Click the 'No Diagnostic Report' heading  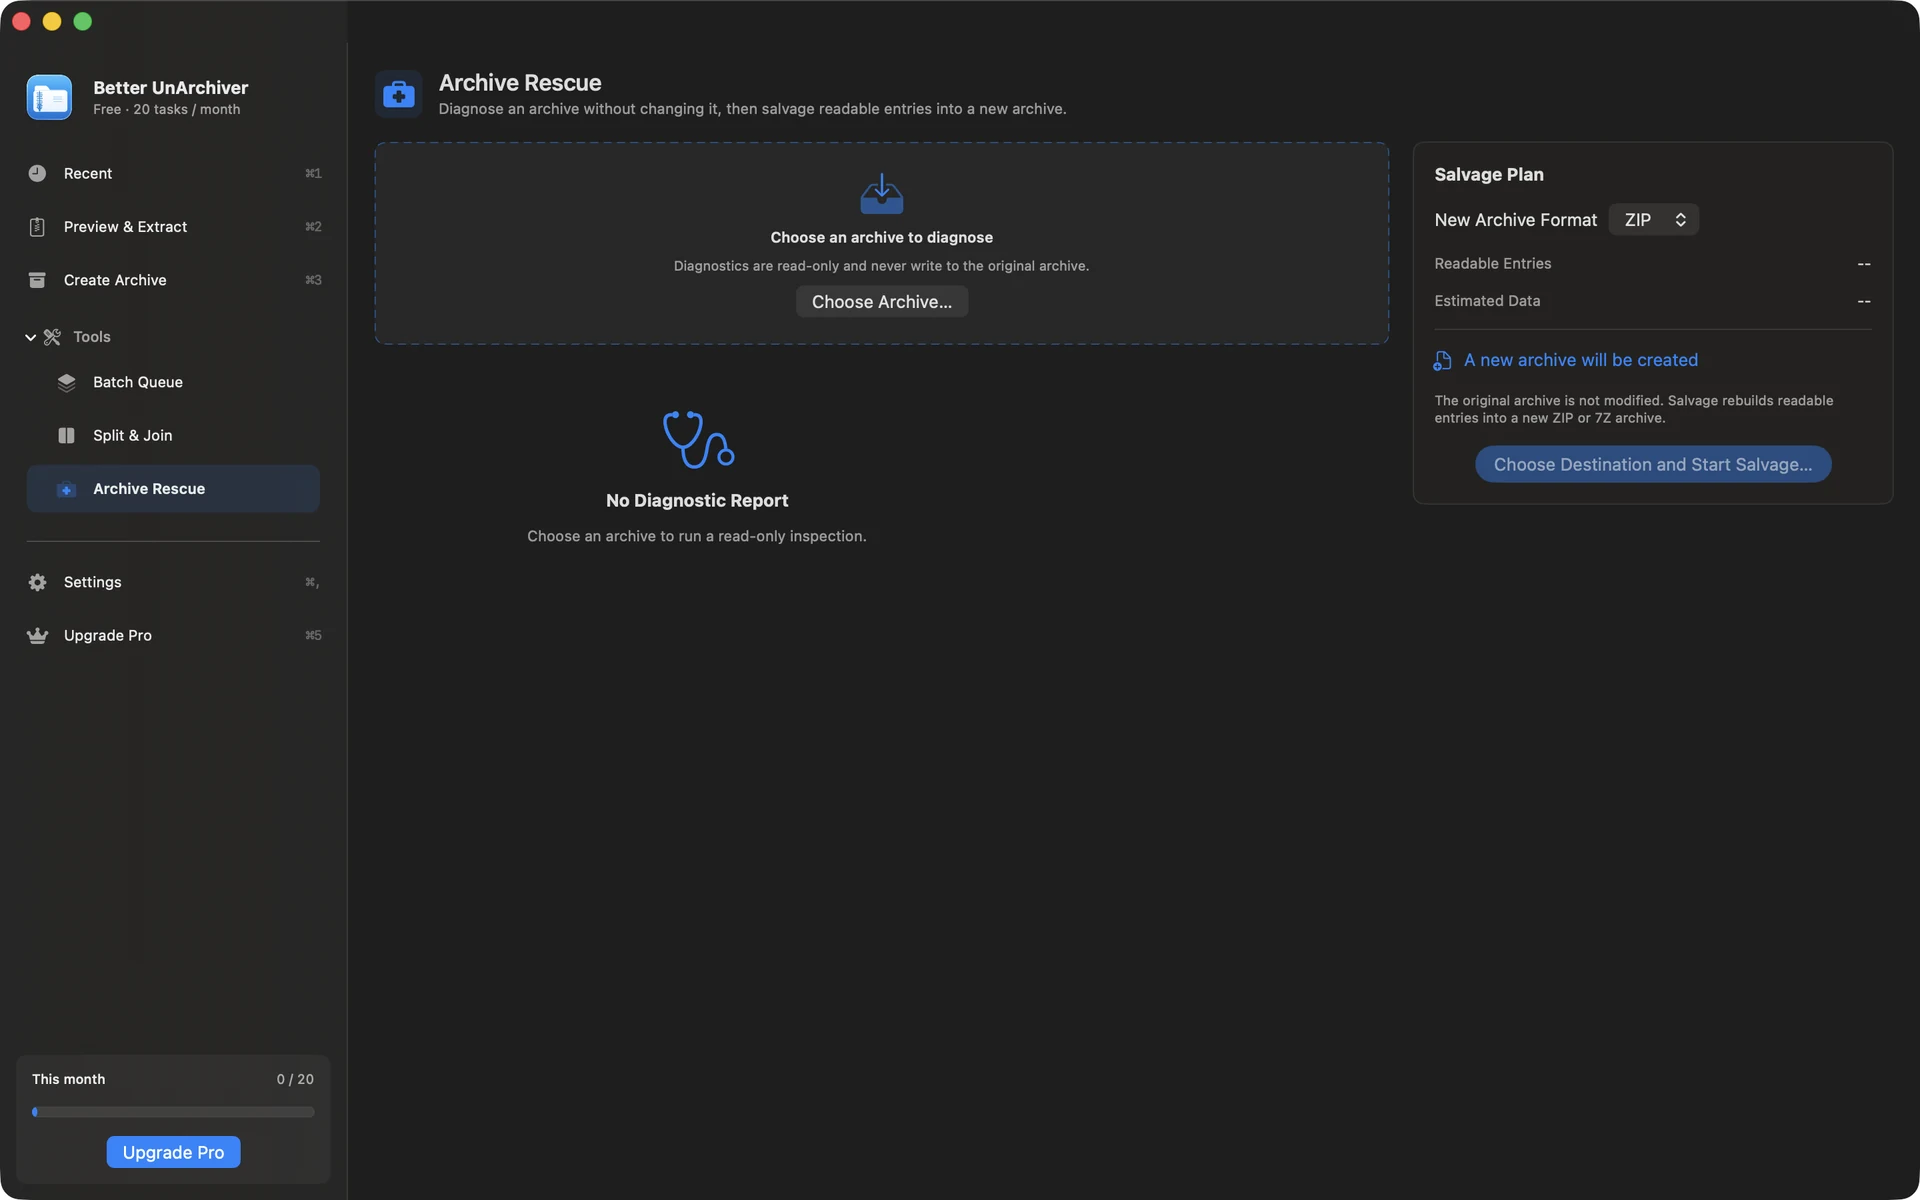697,501
